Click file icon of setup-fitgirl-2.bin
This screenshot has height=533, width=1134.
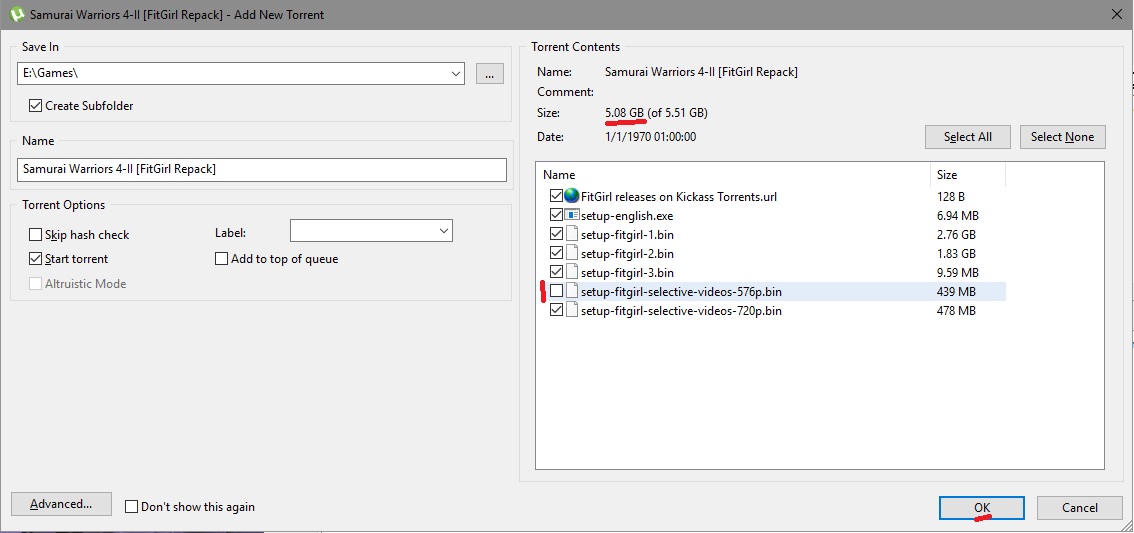(x=571, y=253)
